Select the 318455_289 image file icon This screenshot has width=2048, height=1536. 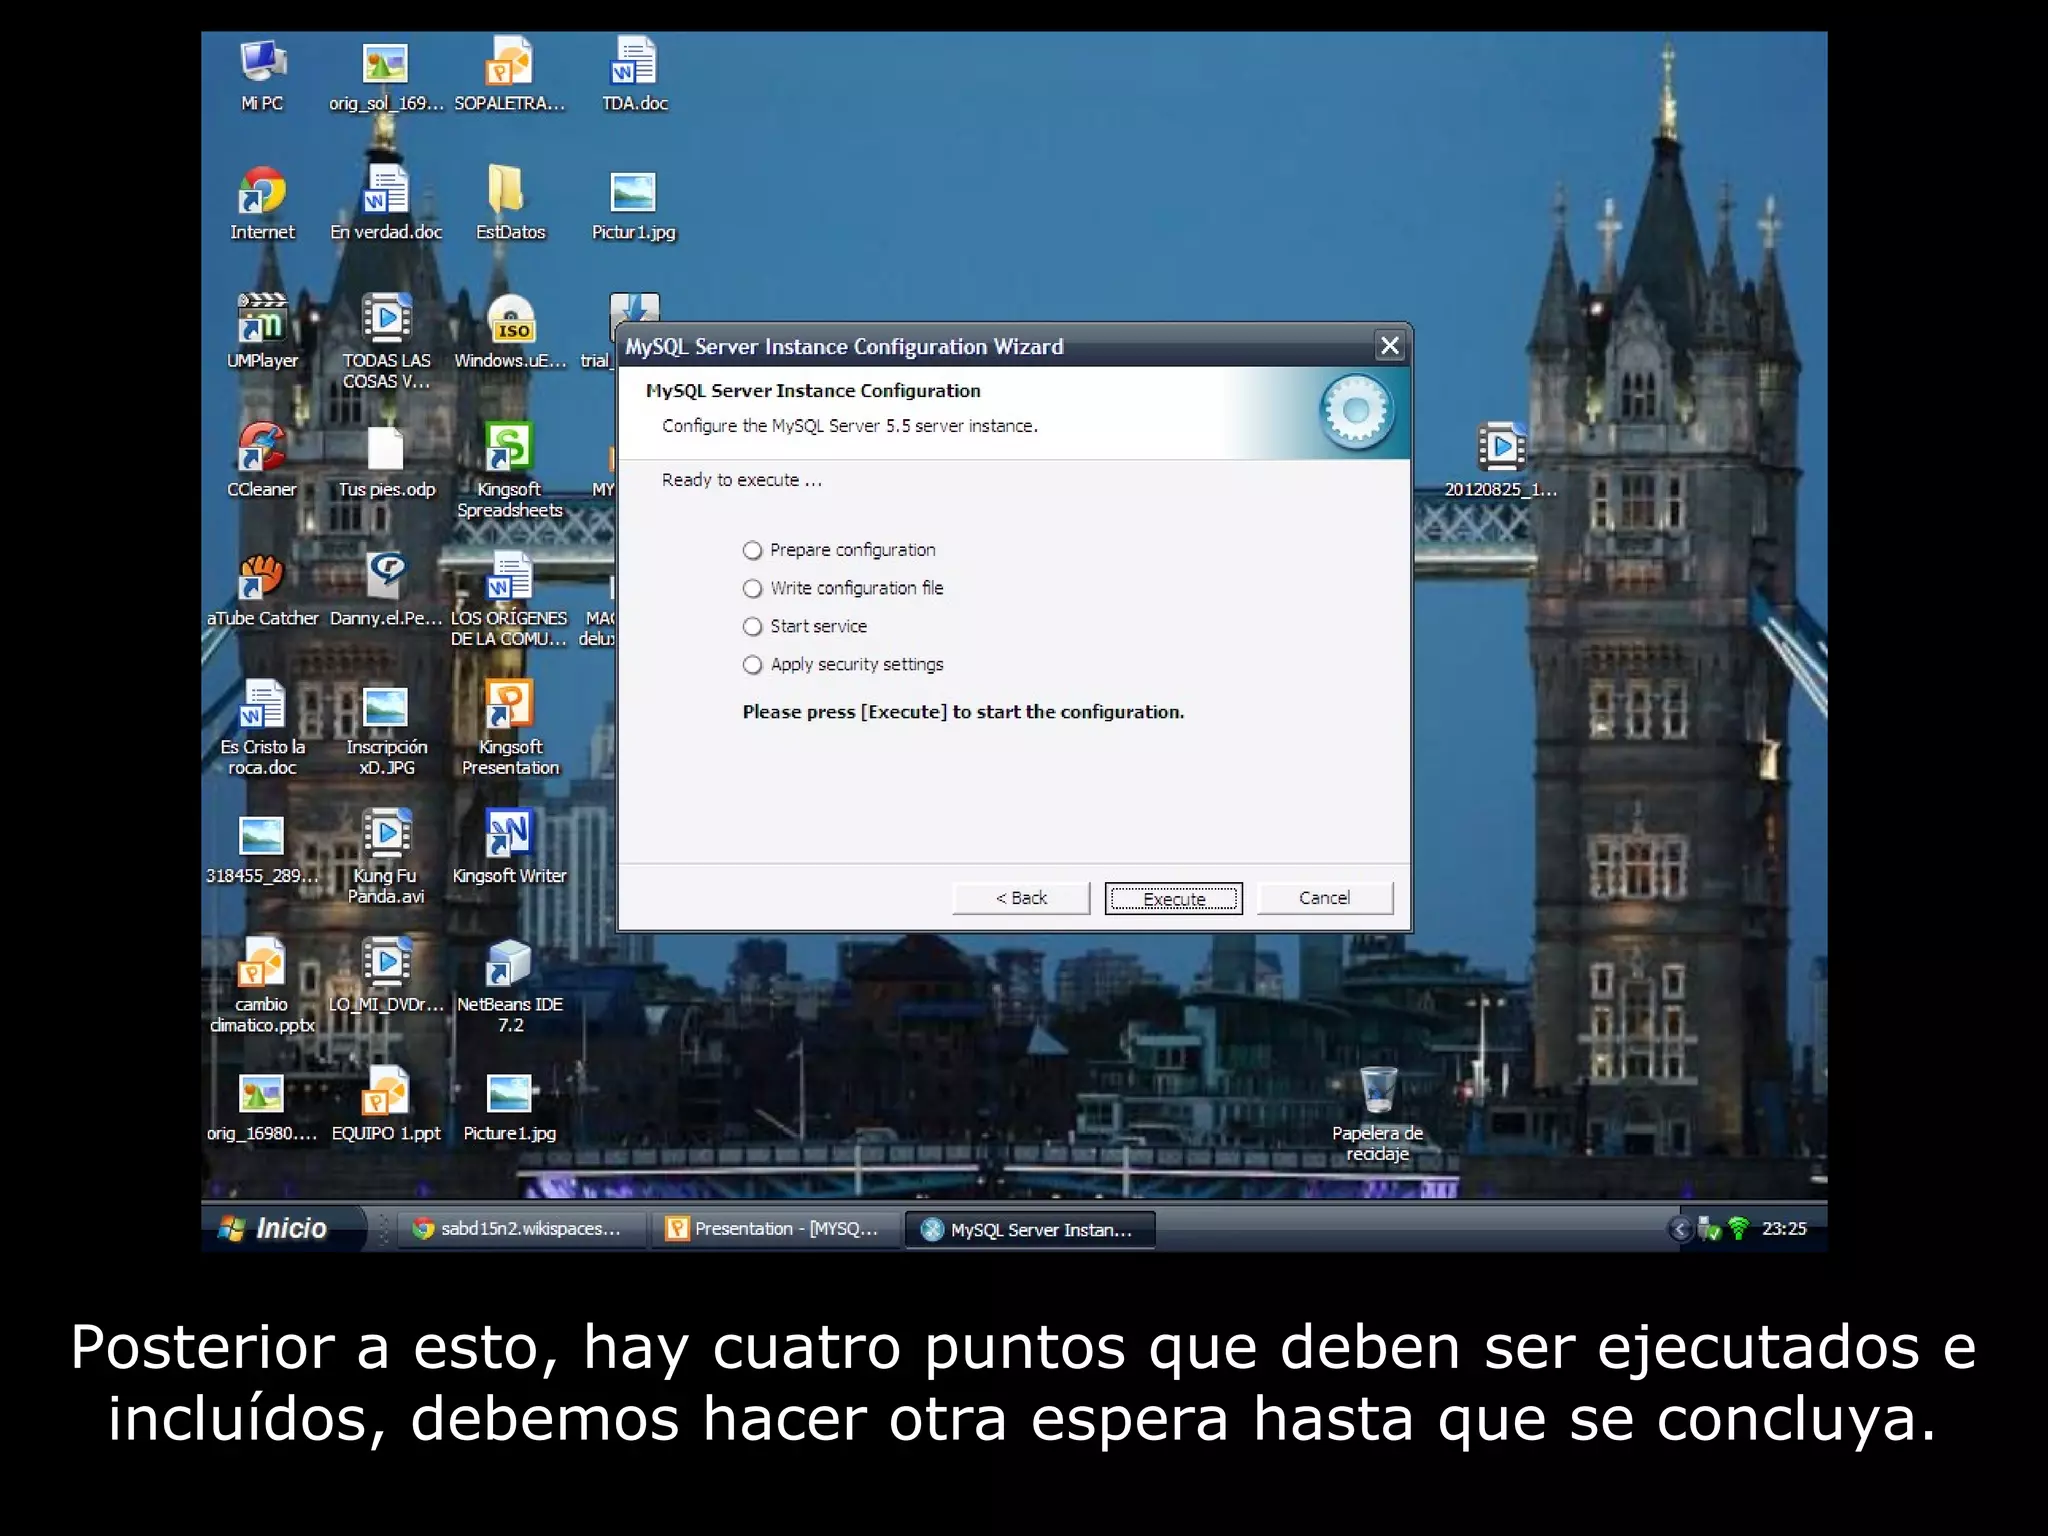click(261, 836)
